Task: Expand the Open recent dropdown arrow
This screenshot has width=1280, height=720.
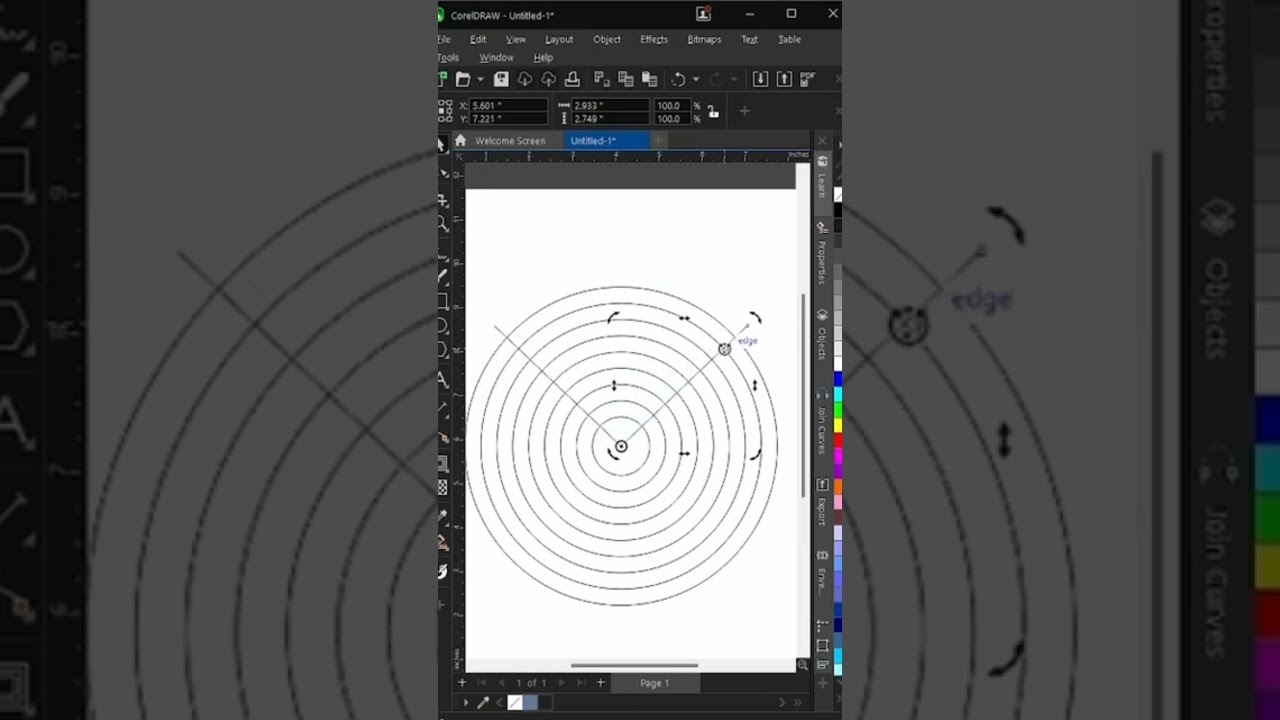Action: click(480, 79)
